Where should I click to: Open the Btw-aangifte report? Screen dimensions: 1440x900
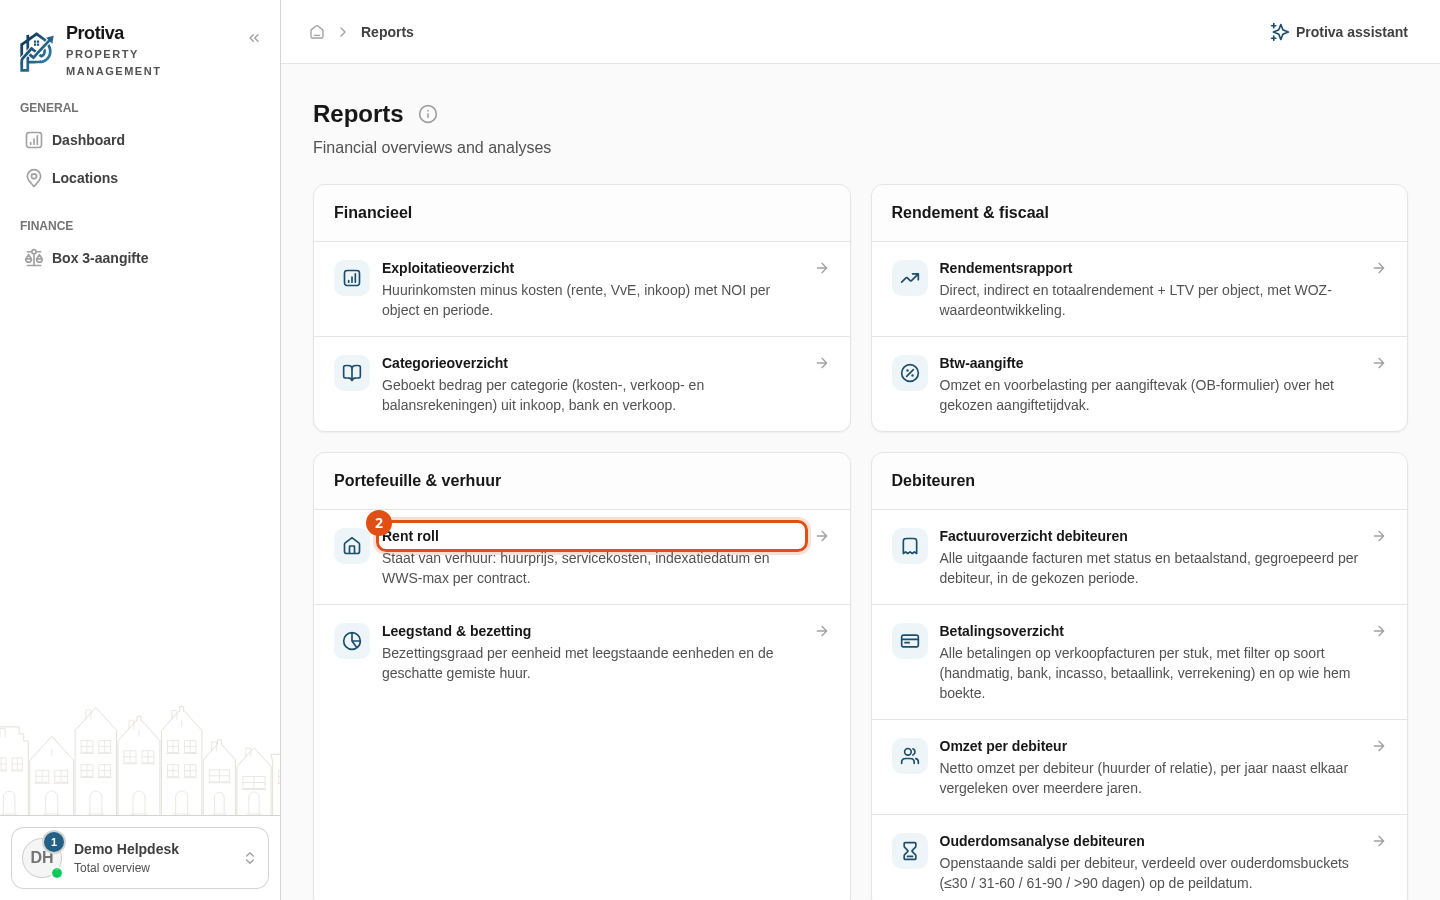(x=1139, y=384)
